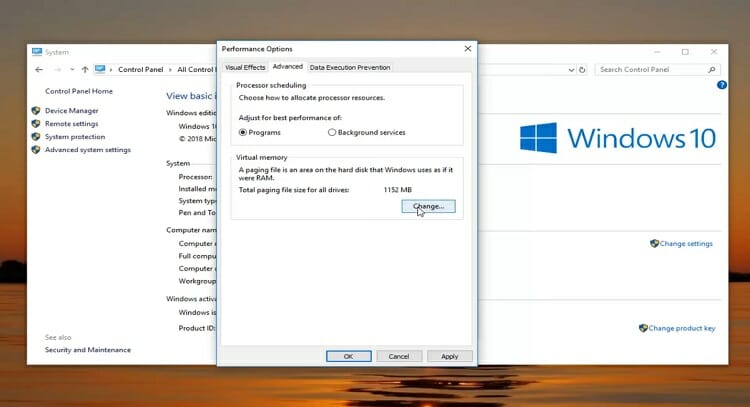Cancel the Performance Options dialog
Image resolution: width=750 pixels, height=407 pixels.
(399, 356)
